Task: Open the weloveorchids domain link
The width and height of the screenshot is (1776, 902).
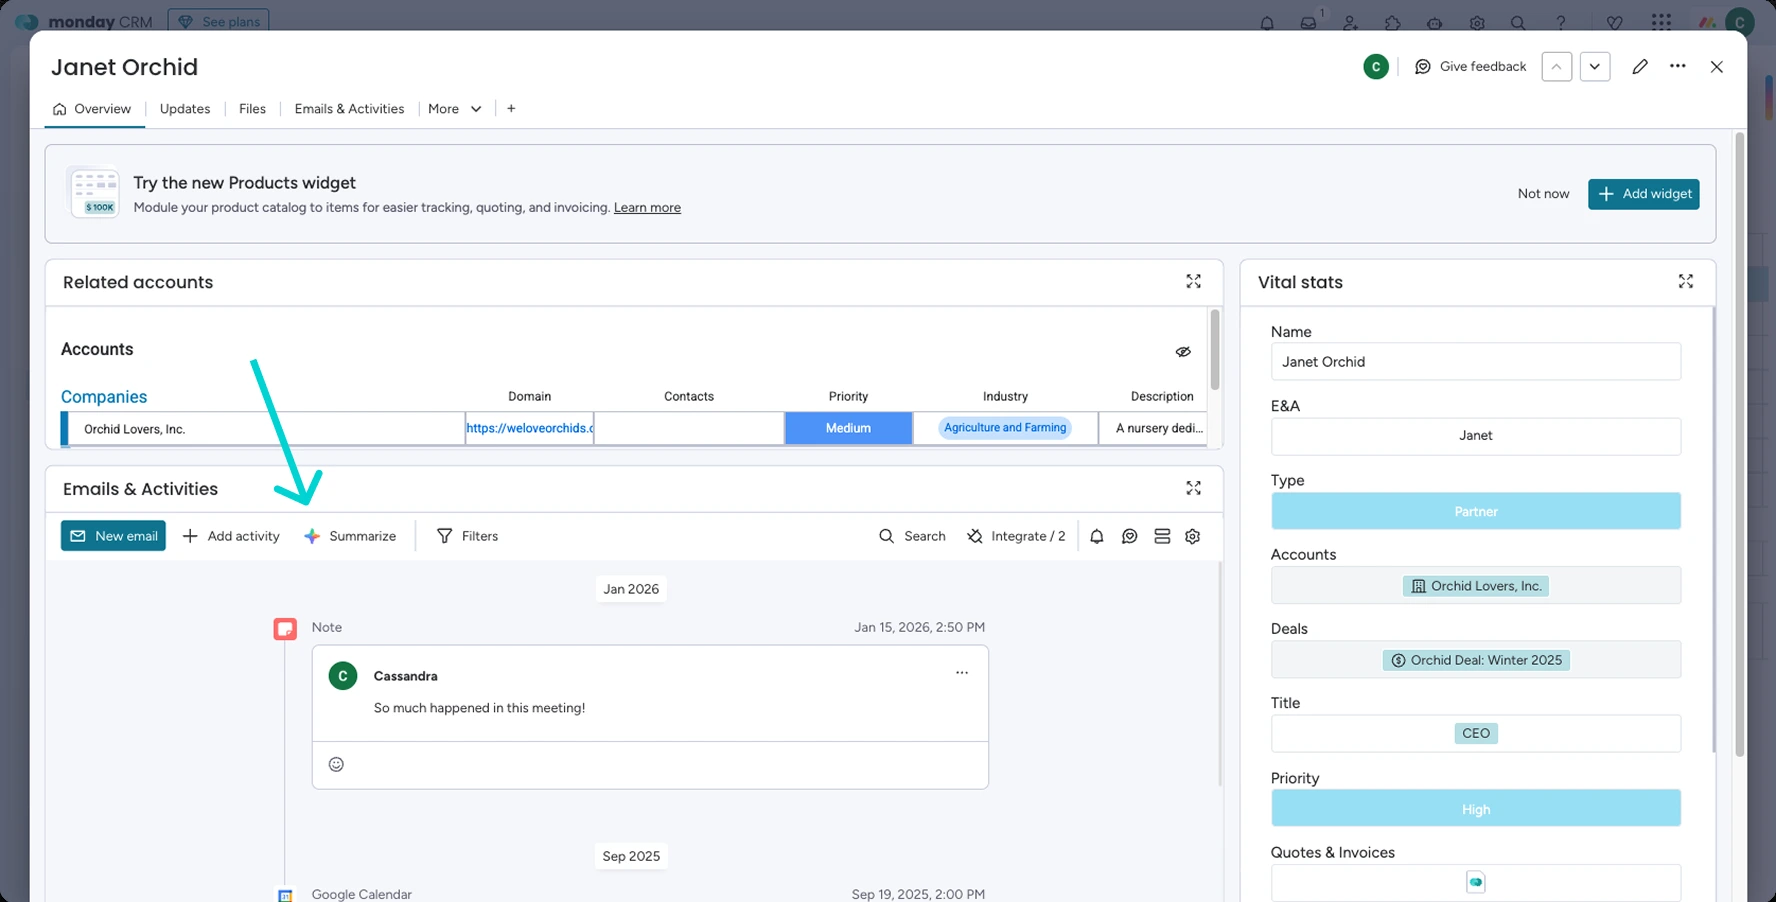Action: (x=530, y=428)
